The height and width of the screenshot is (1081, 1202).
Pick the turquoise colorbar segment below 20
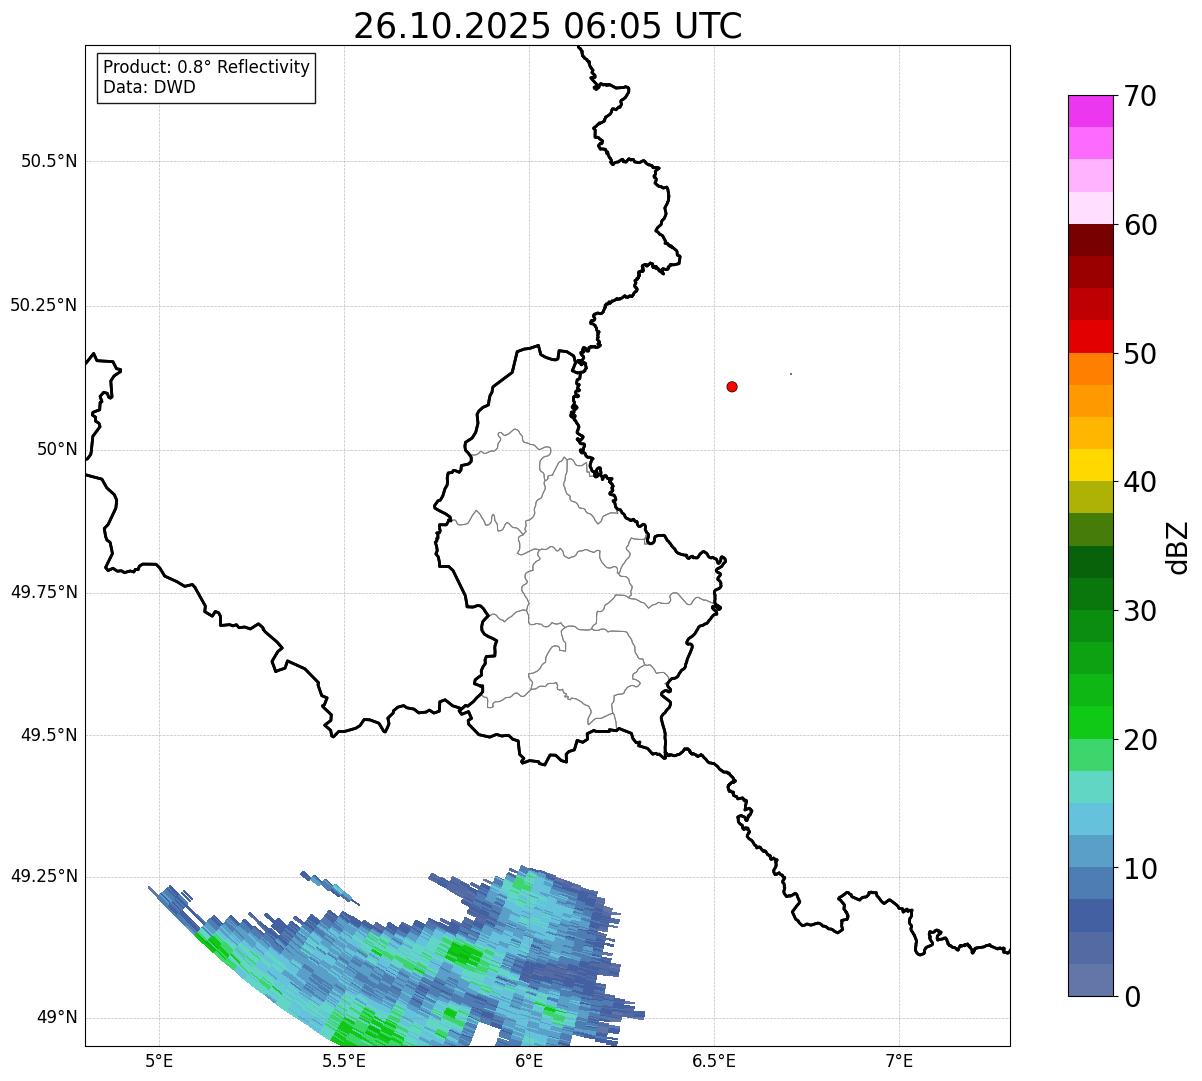point(1090,787)
